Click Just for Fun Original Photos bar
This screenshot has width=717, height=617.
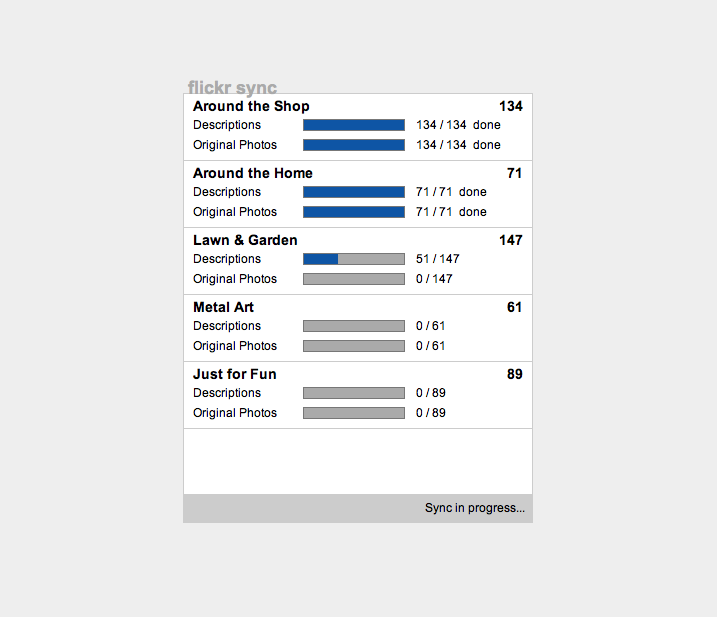click(x=354, y=413)
